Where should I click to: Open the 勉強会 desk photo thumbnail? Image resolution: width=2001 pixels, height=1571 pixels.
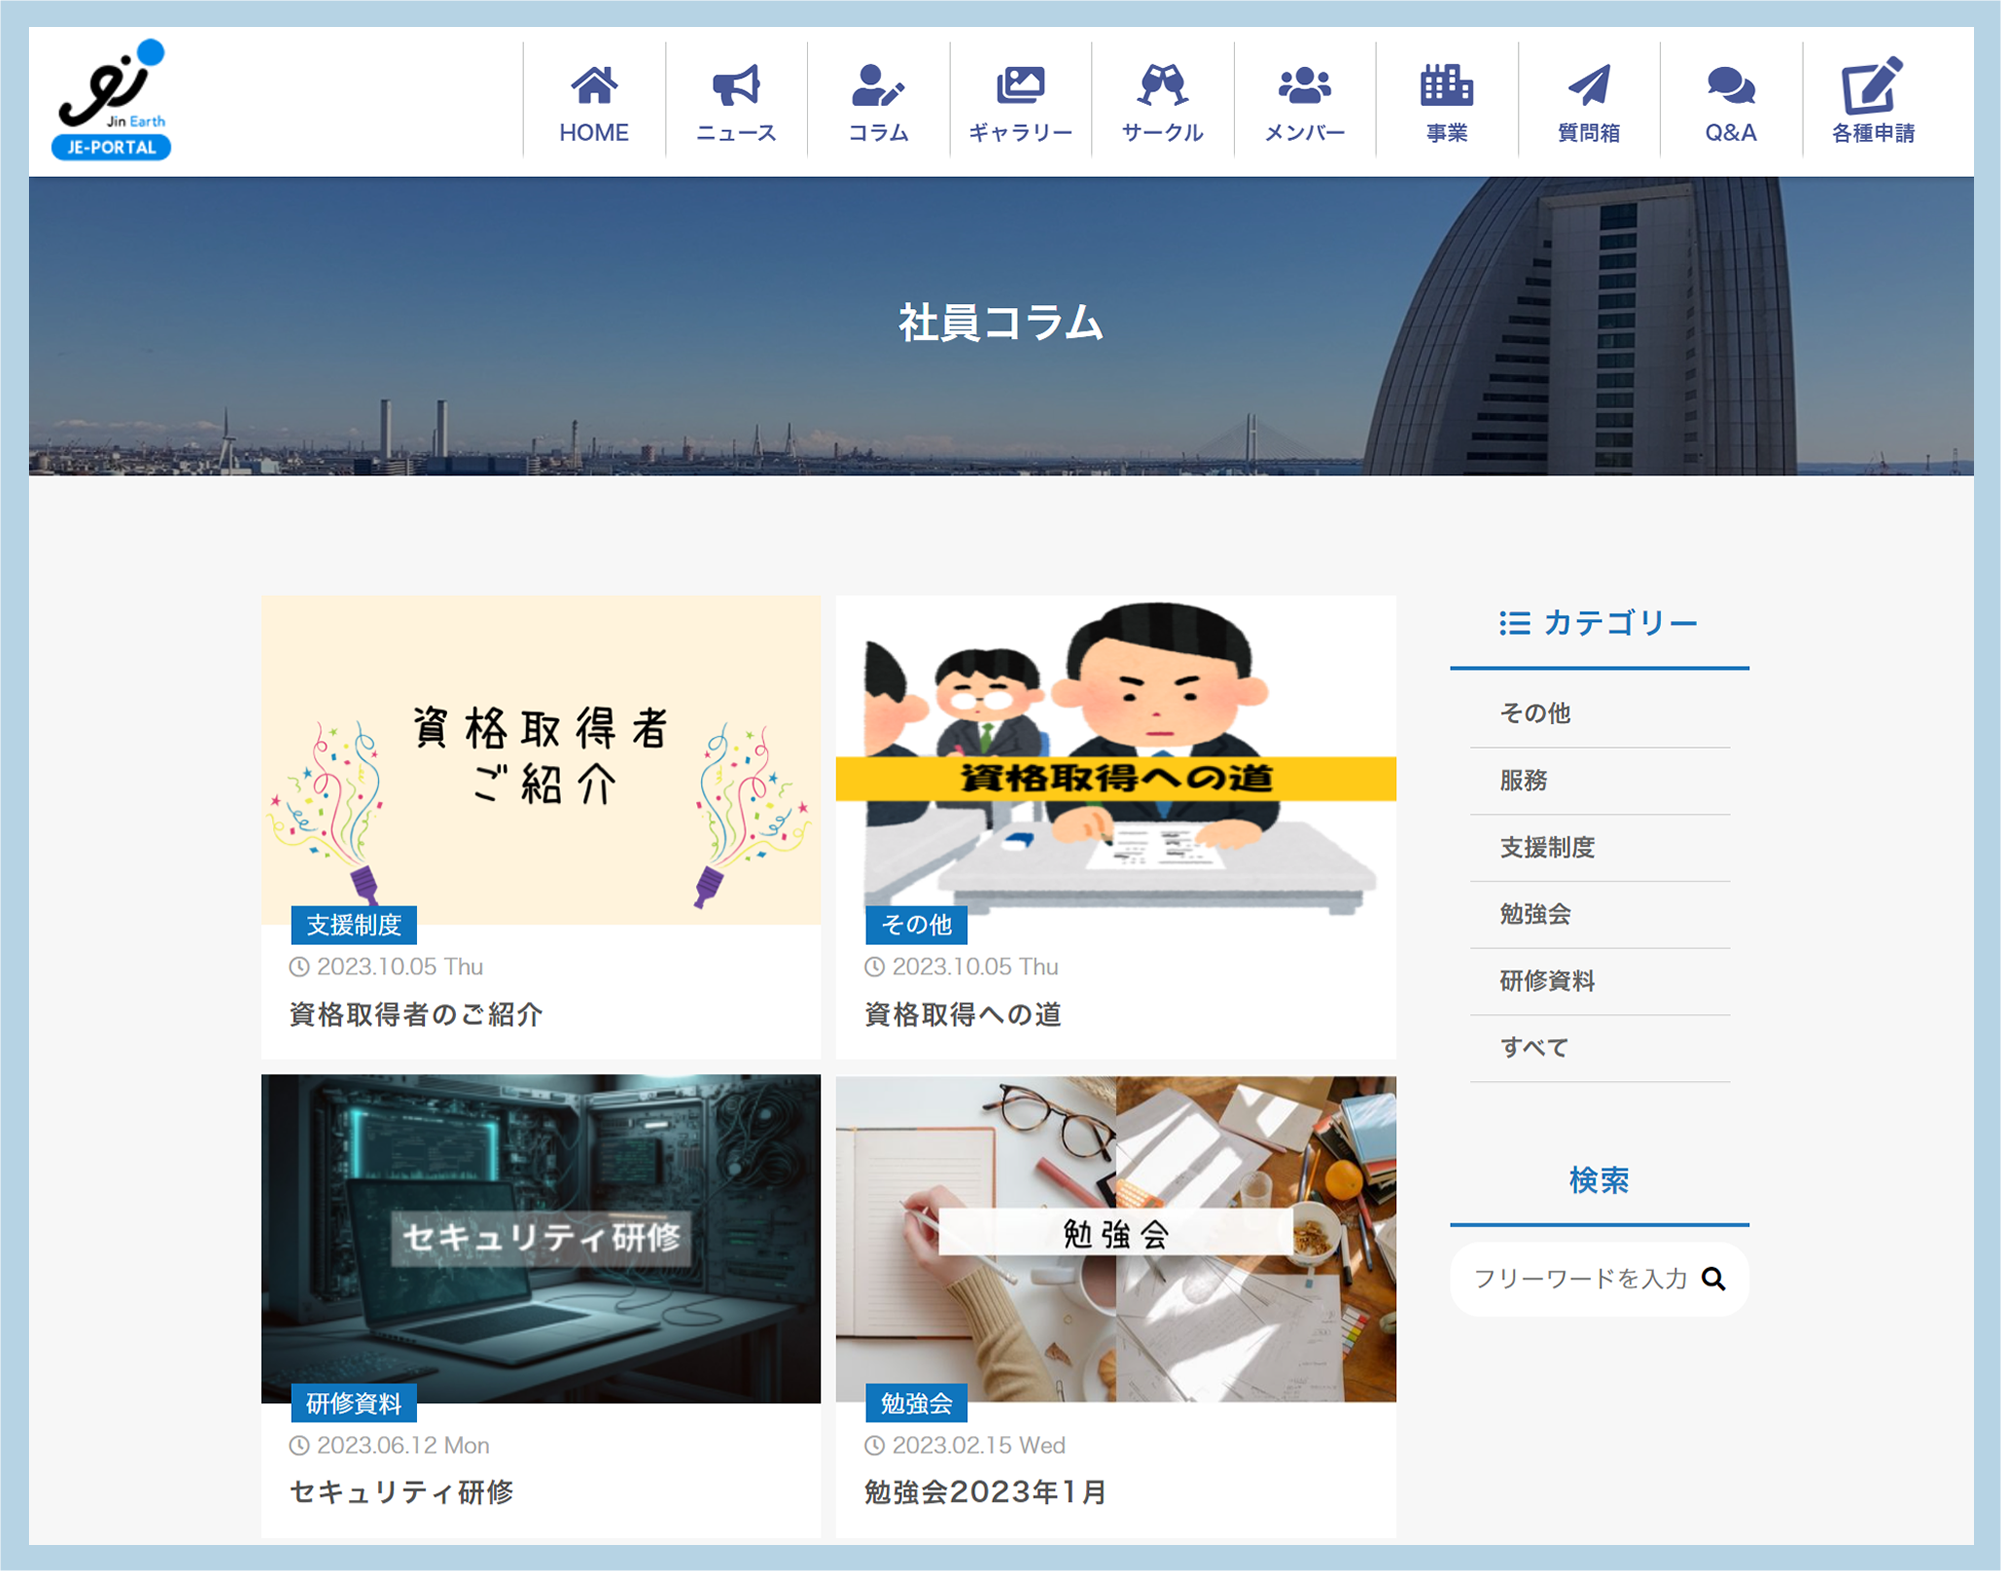coord(1116,1239)
